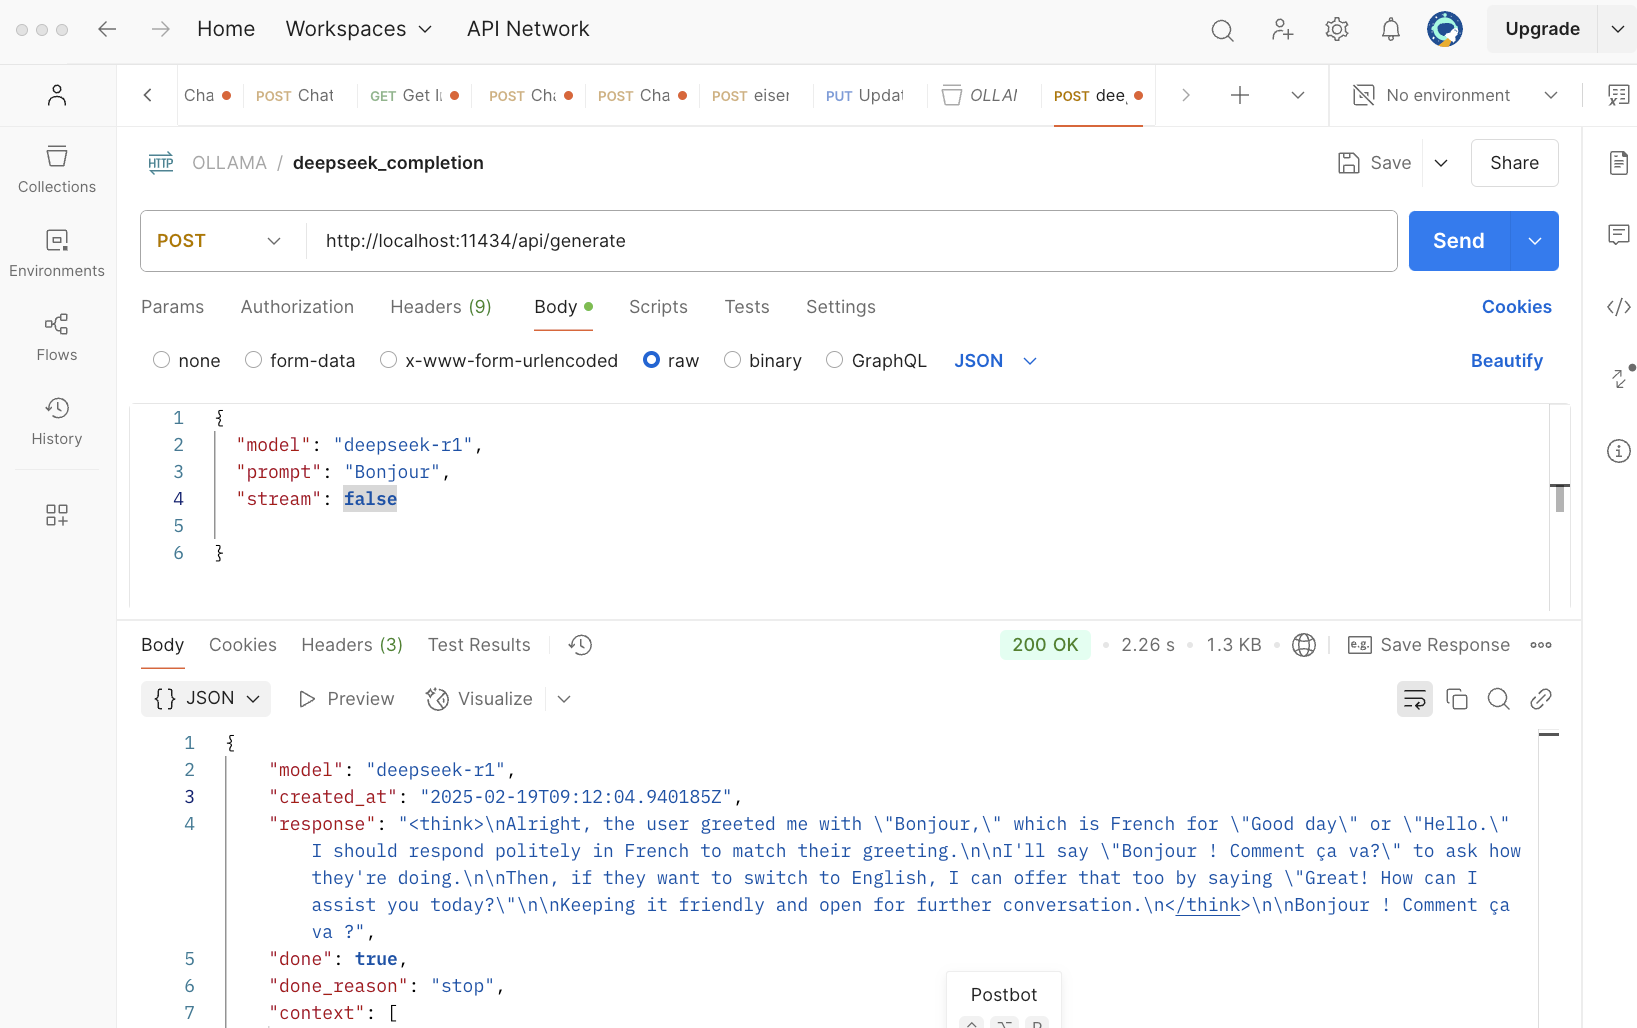Switch to the Headers (9) request tab
Viewport: 1637px width, 1028px height.
pyautogui.click(x=440, y=307)
